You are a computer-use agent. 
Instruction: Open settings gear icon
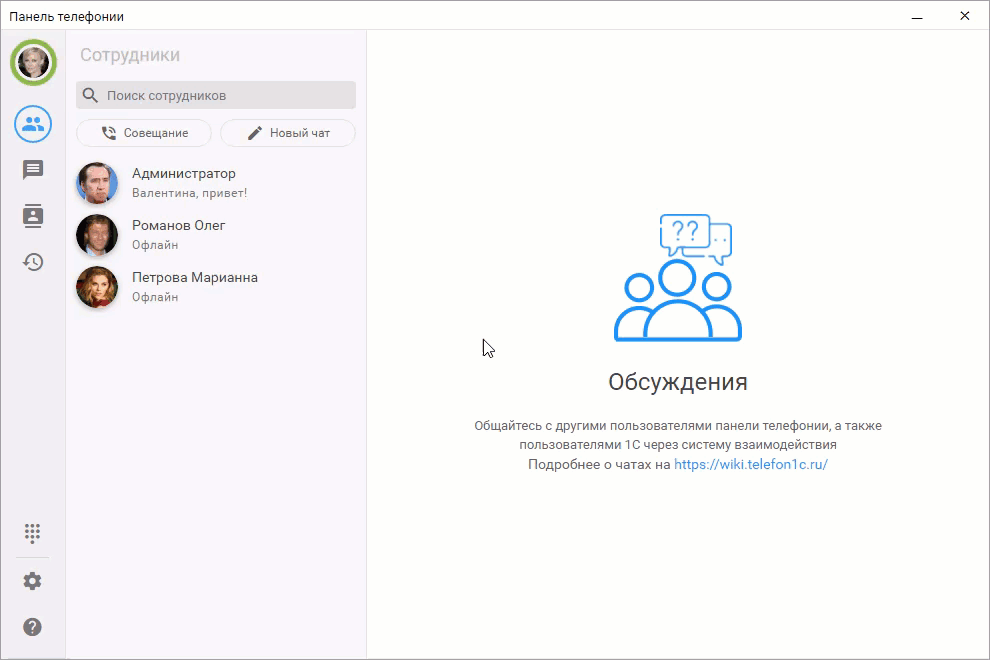[x=33, y=581]
